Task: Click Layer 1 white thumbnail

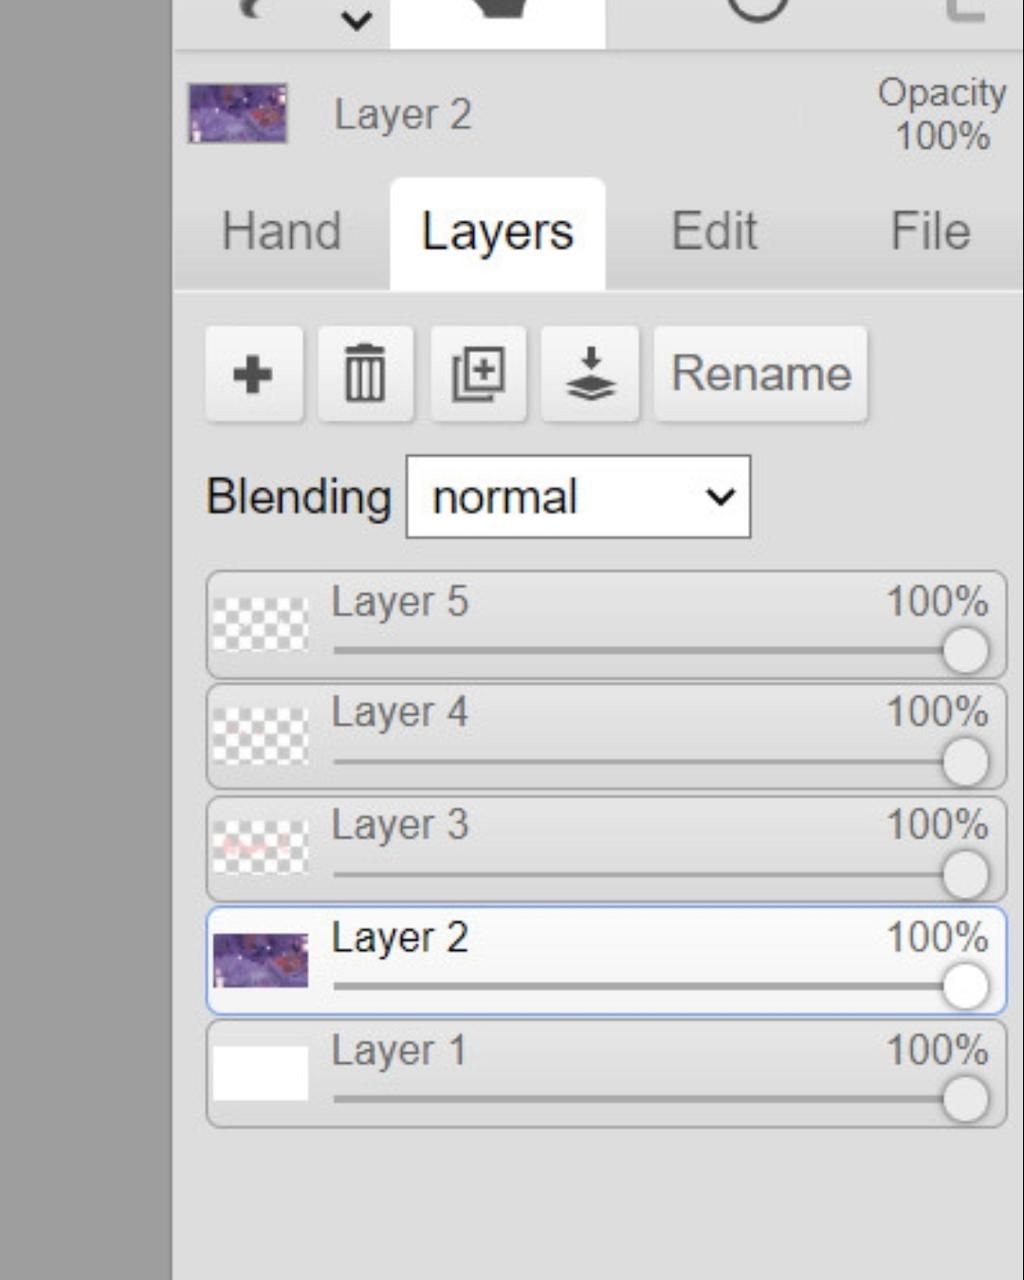Action: [x=260, y=1073]
